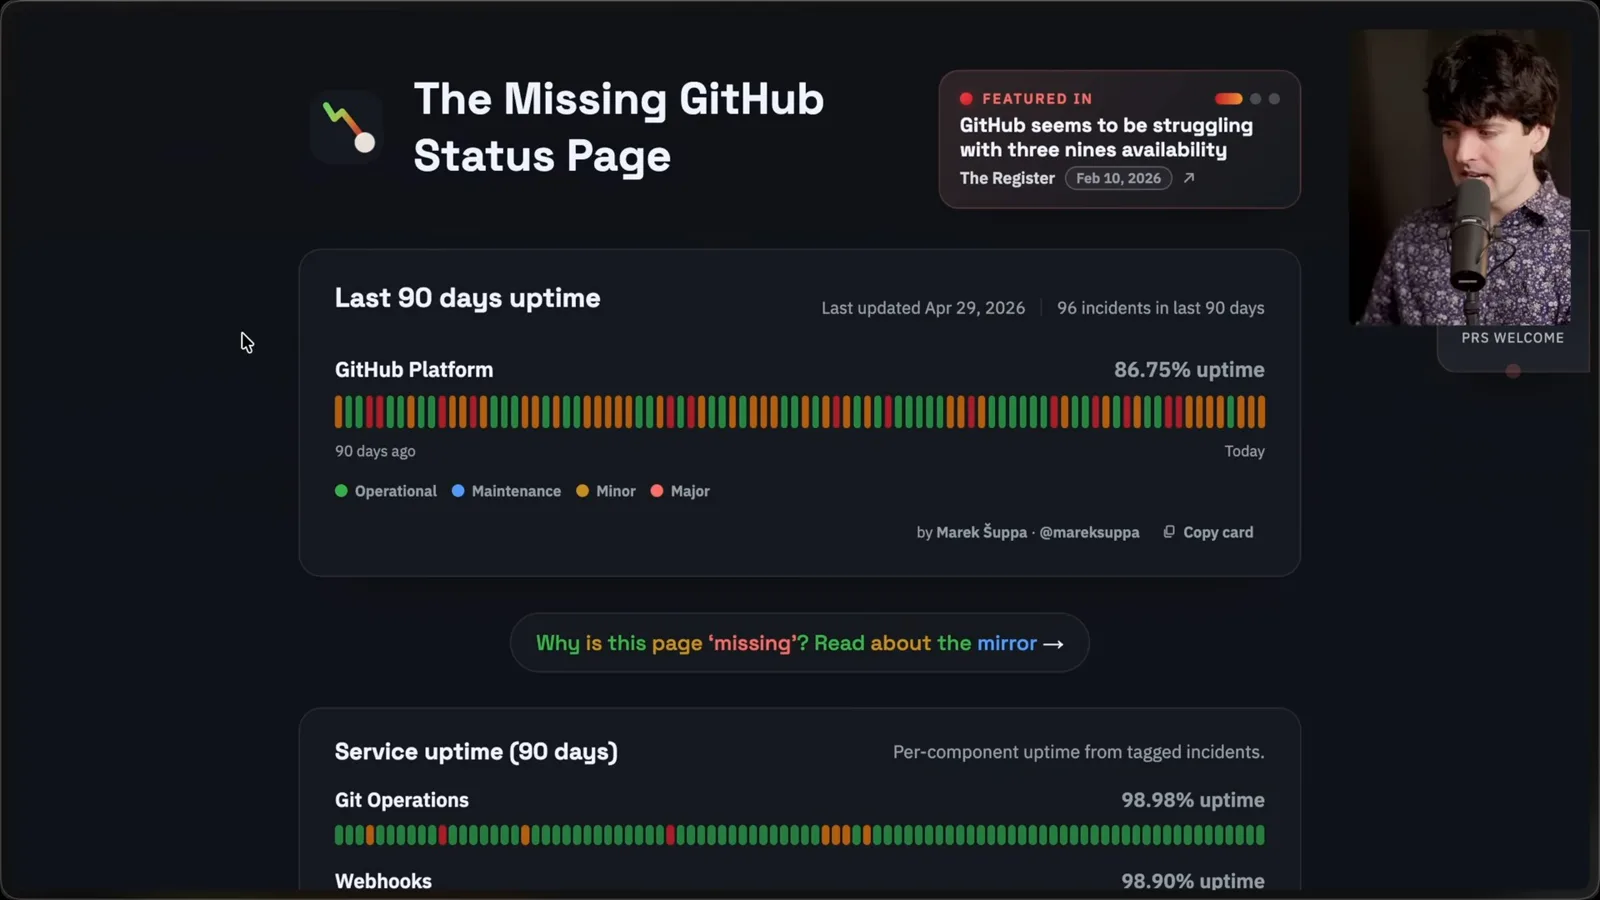Select the active orange carousel indicator
The height and width of the screenshot is (900, 1600).
(1228, 99)
